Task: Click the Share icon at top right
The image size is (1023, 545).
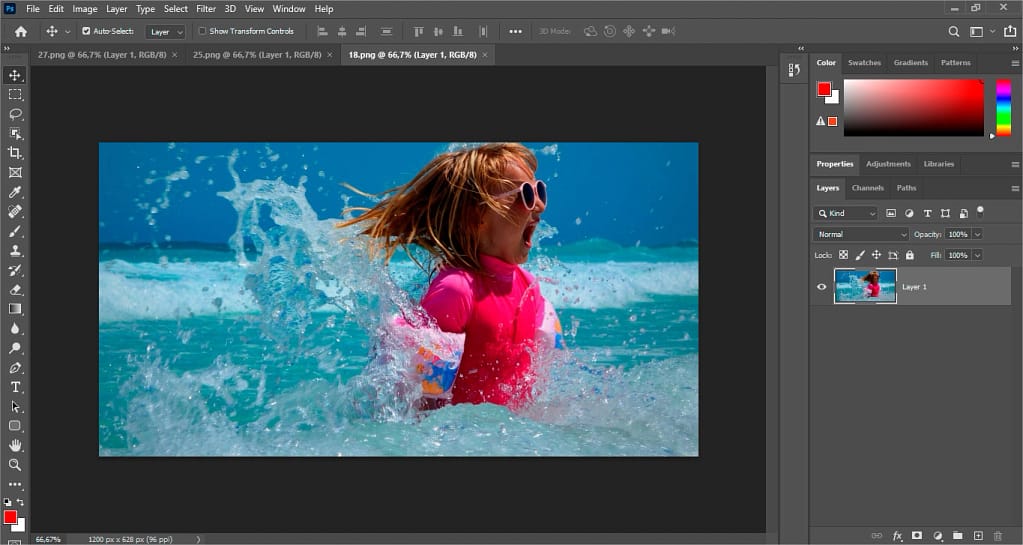Action: (x=1010, y=31)
